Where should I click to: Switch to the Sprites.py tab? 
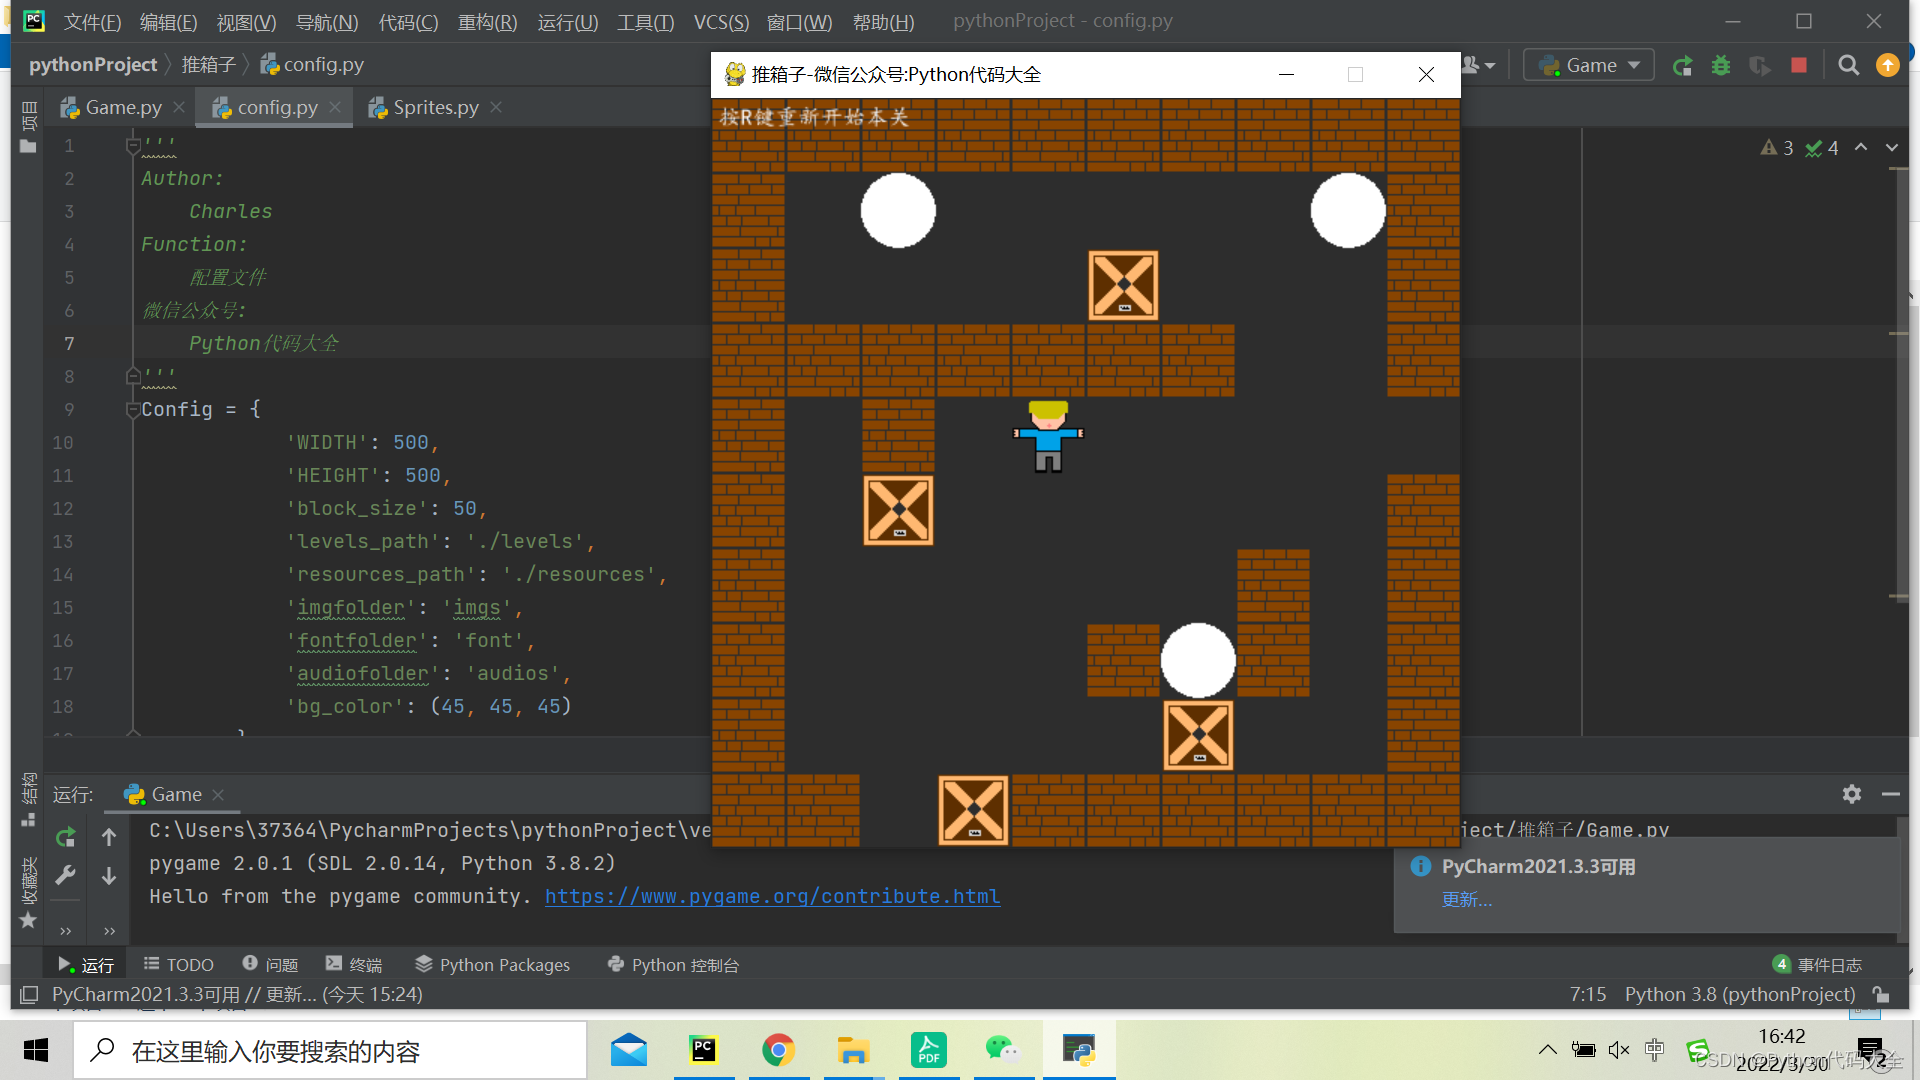435,107
